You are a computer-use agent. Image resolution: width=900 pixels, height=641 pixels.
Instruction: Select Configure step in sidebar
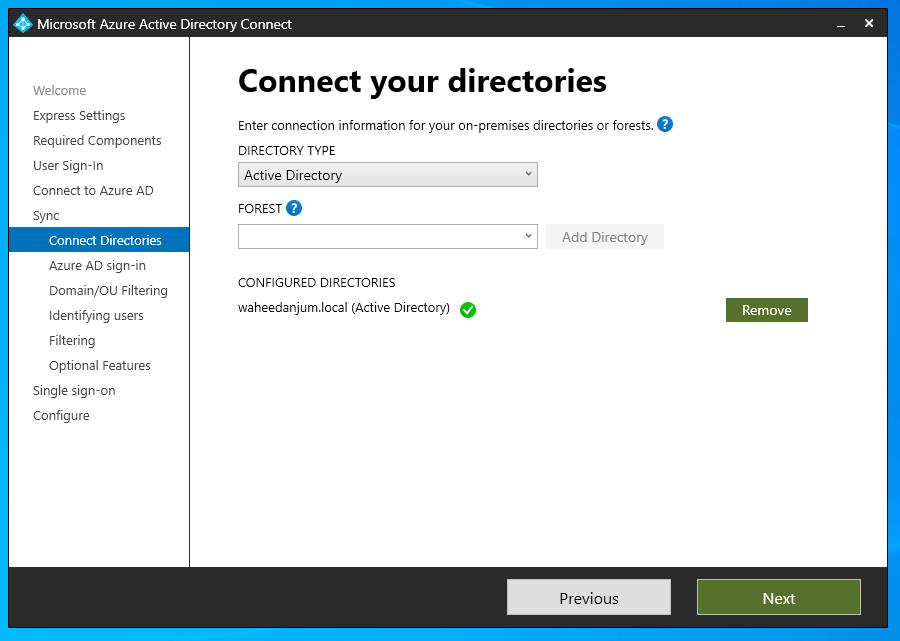[61, 415]
